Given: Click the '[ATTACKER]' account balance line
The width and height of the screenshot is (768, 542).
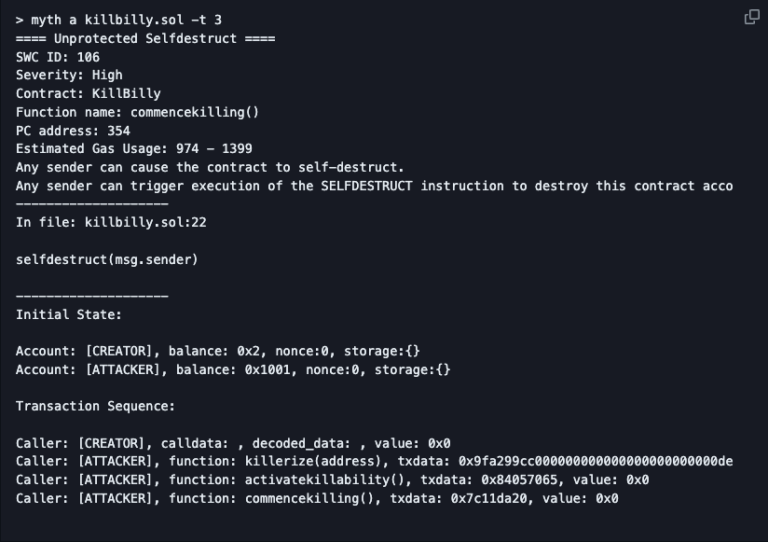Looking at the screenshot, I should tap(233, 370).
